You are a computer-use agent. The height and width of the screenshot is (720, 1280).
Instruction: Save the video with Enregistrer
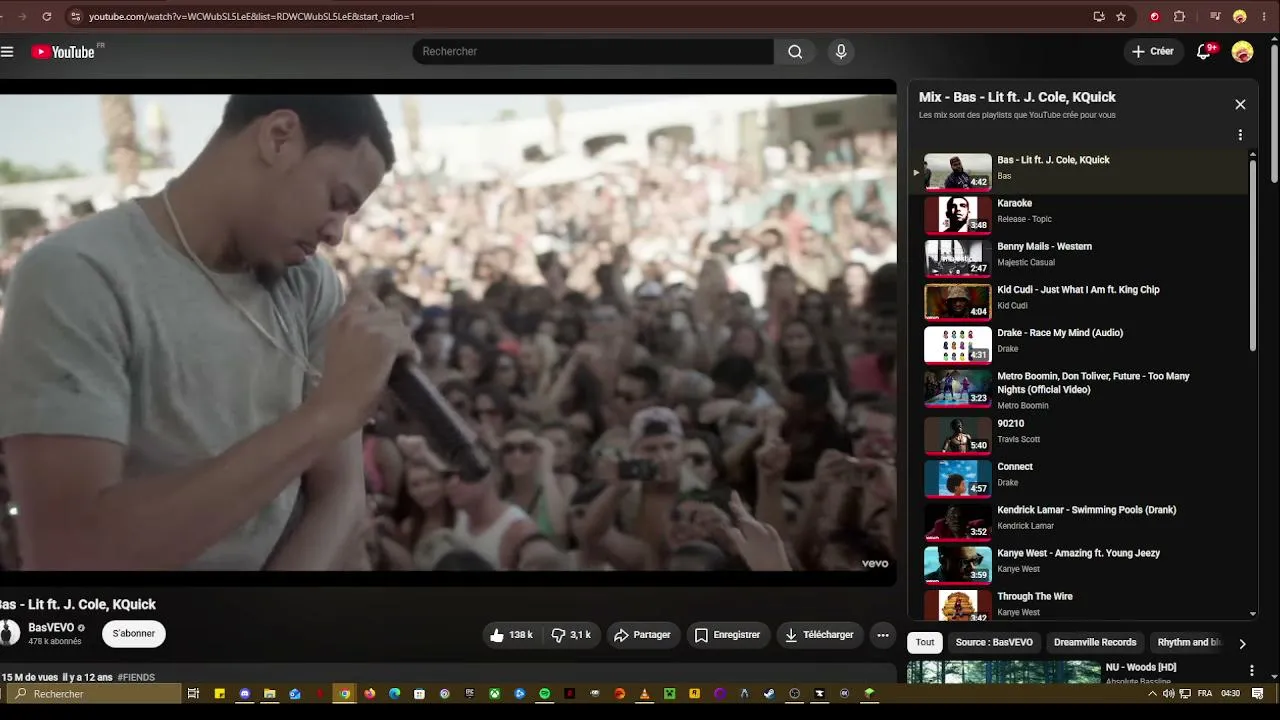click(727, 635)
